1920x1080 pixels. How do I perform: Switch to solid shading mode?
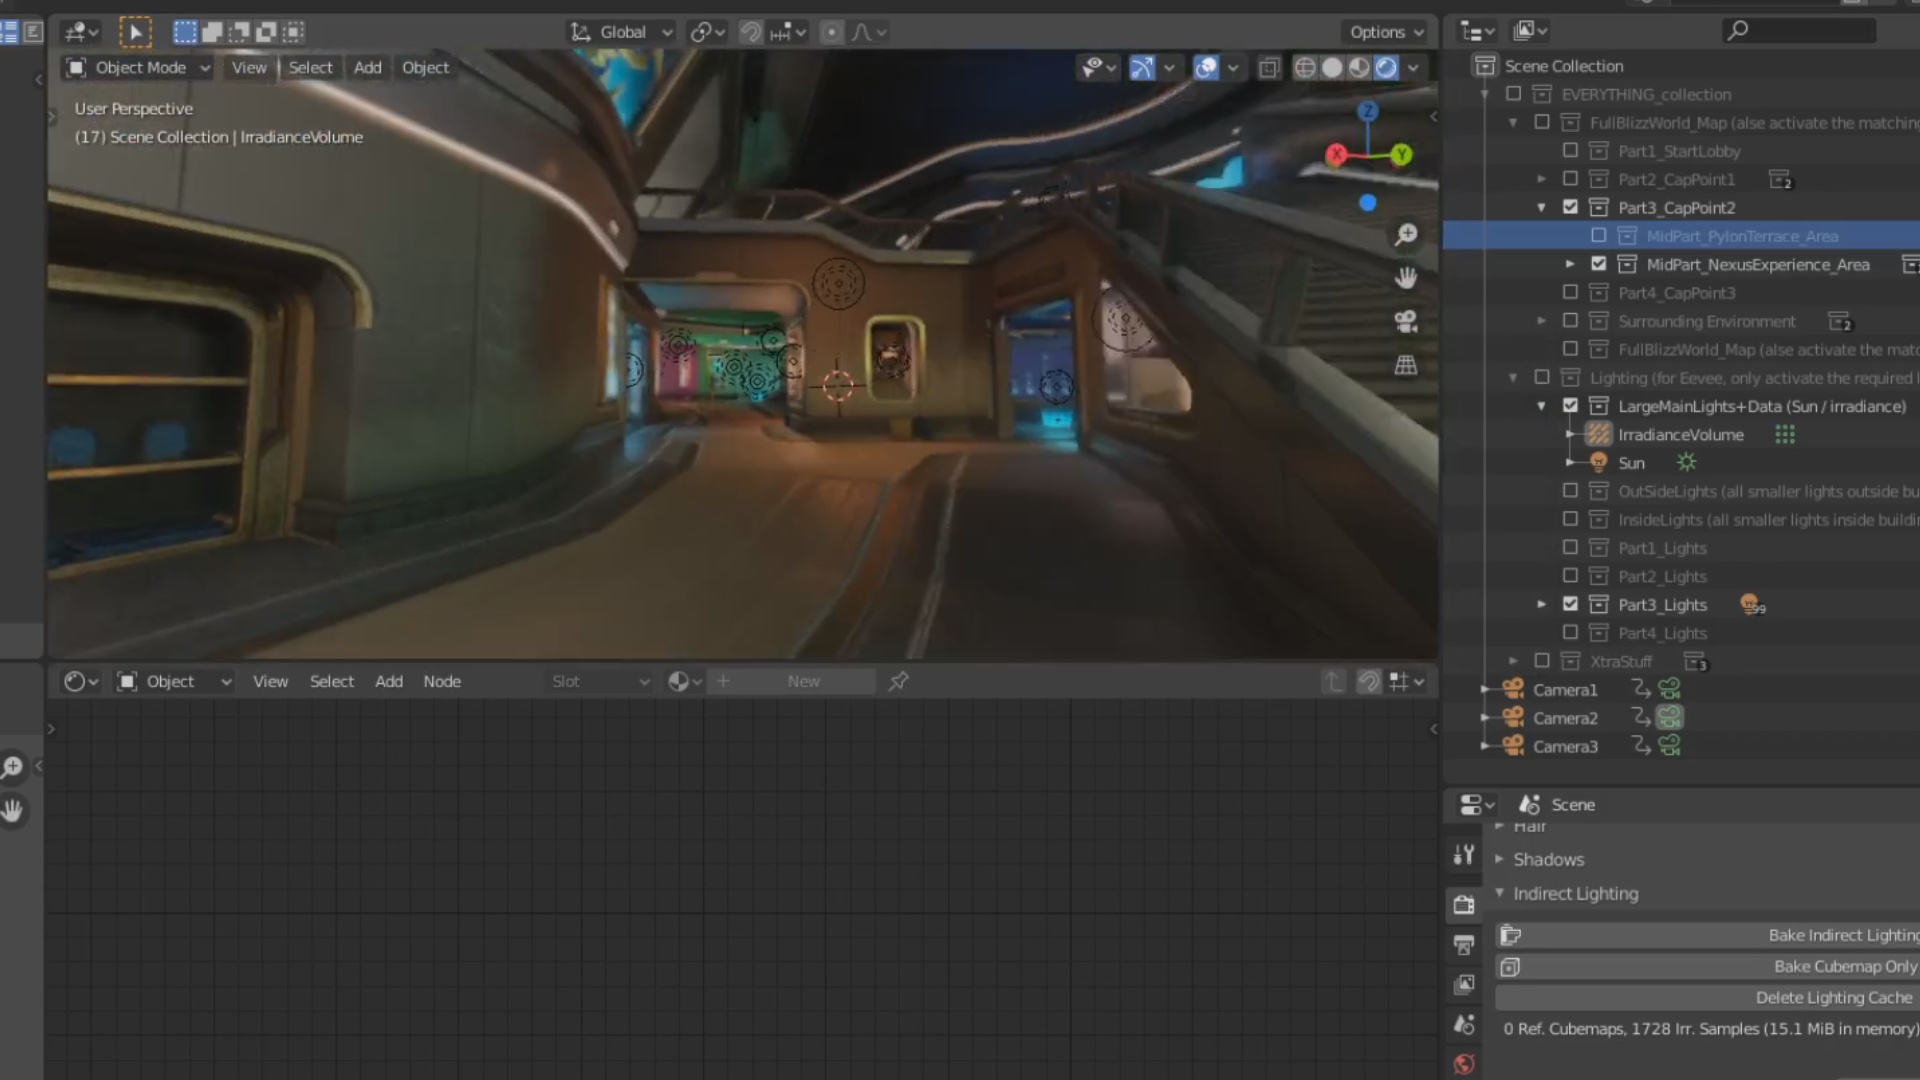(1332, 67)
